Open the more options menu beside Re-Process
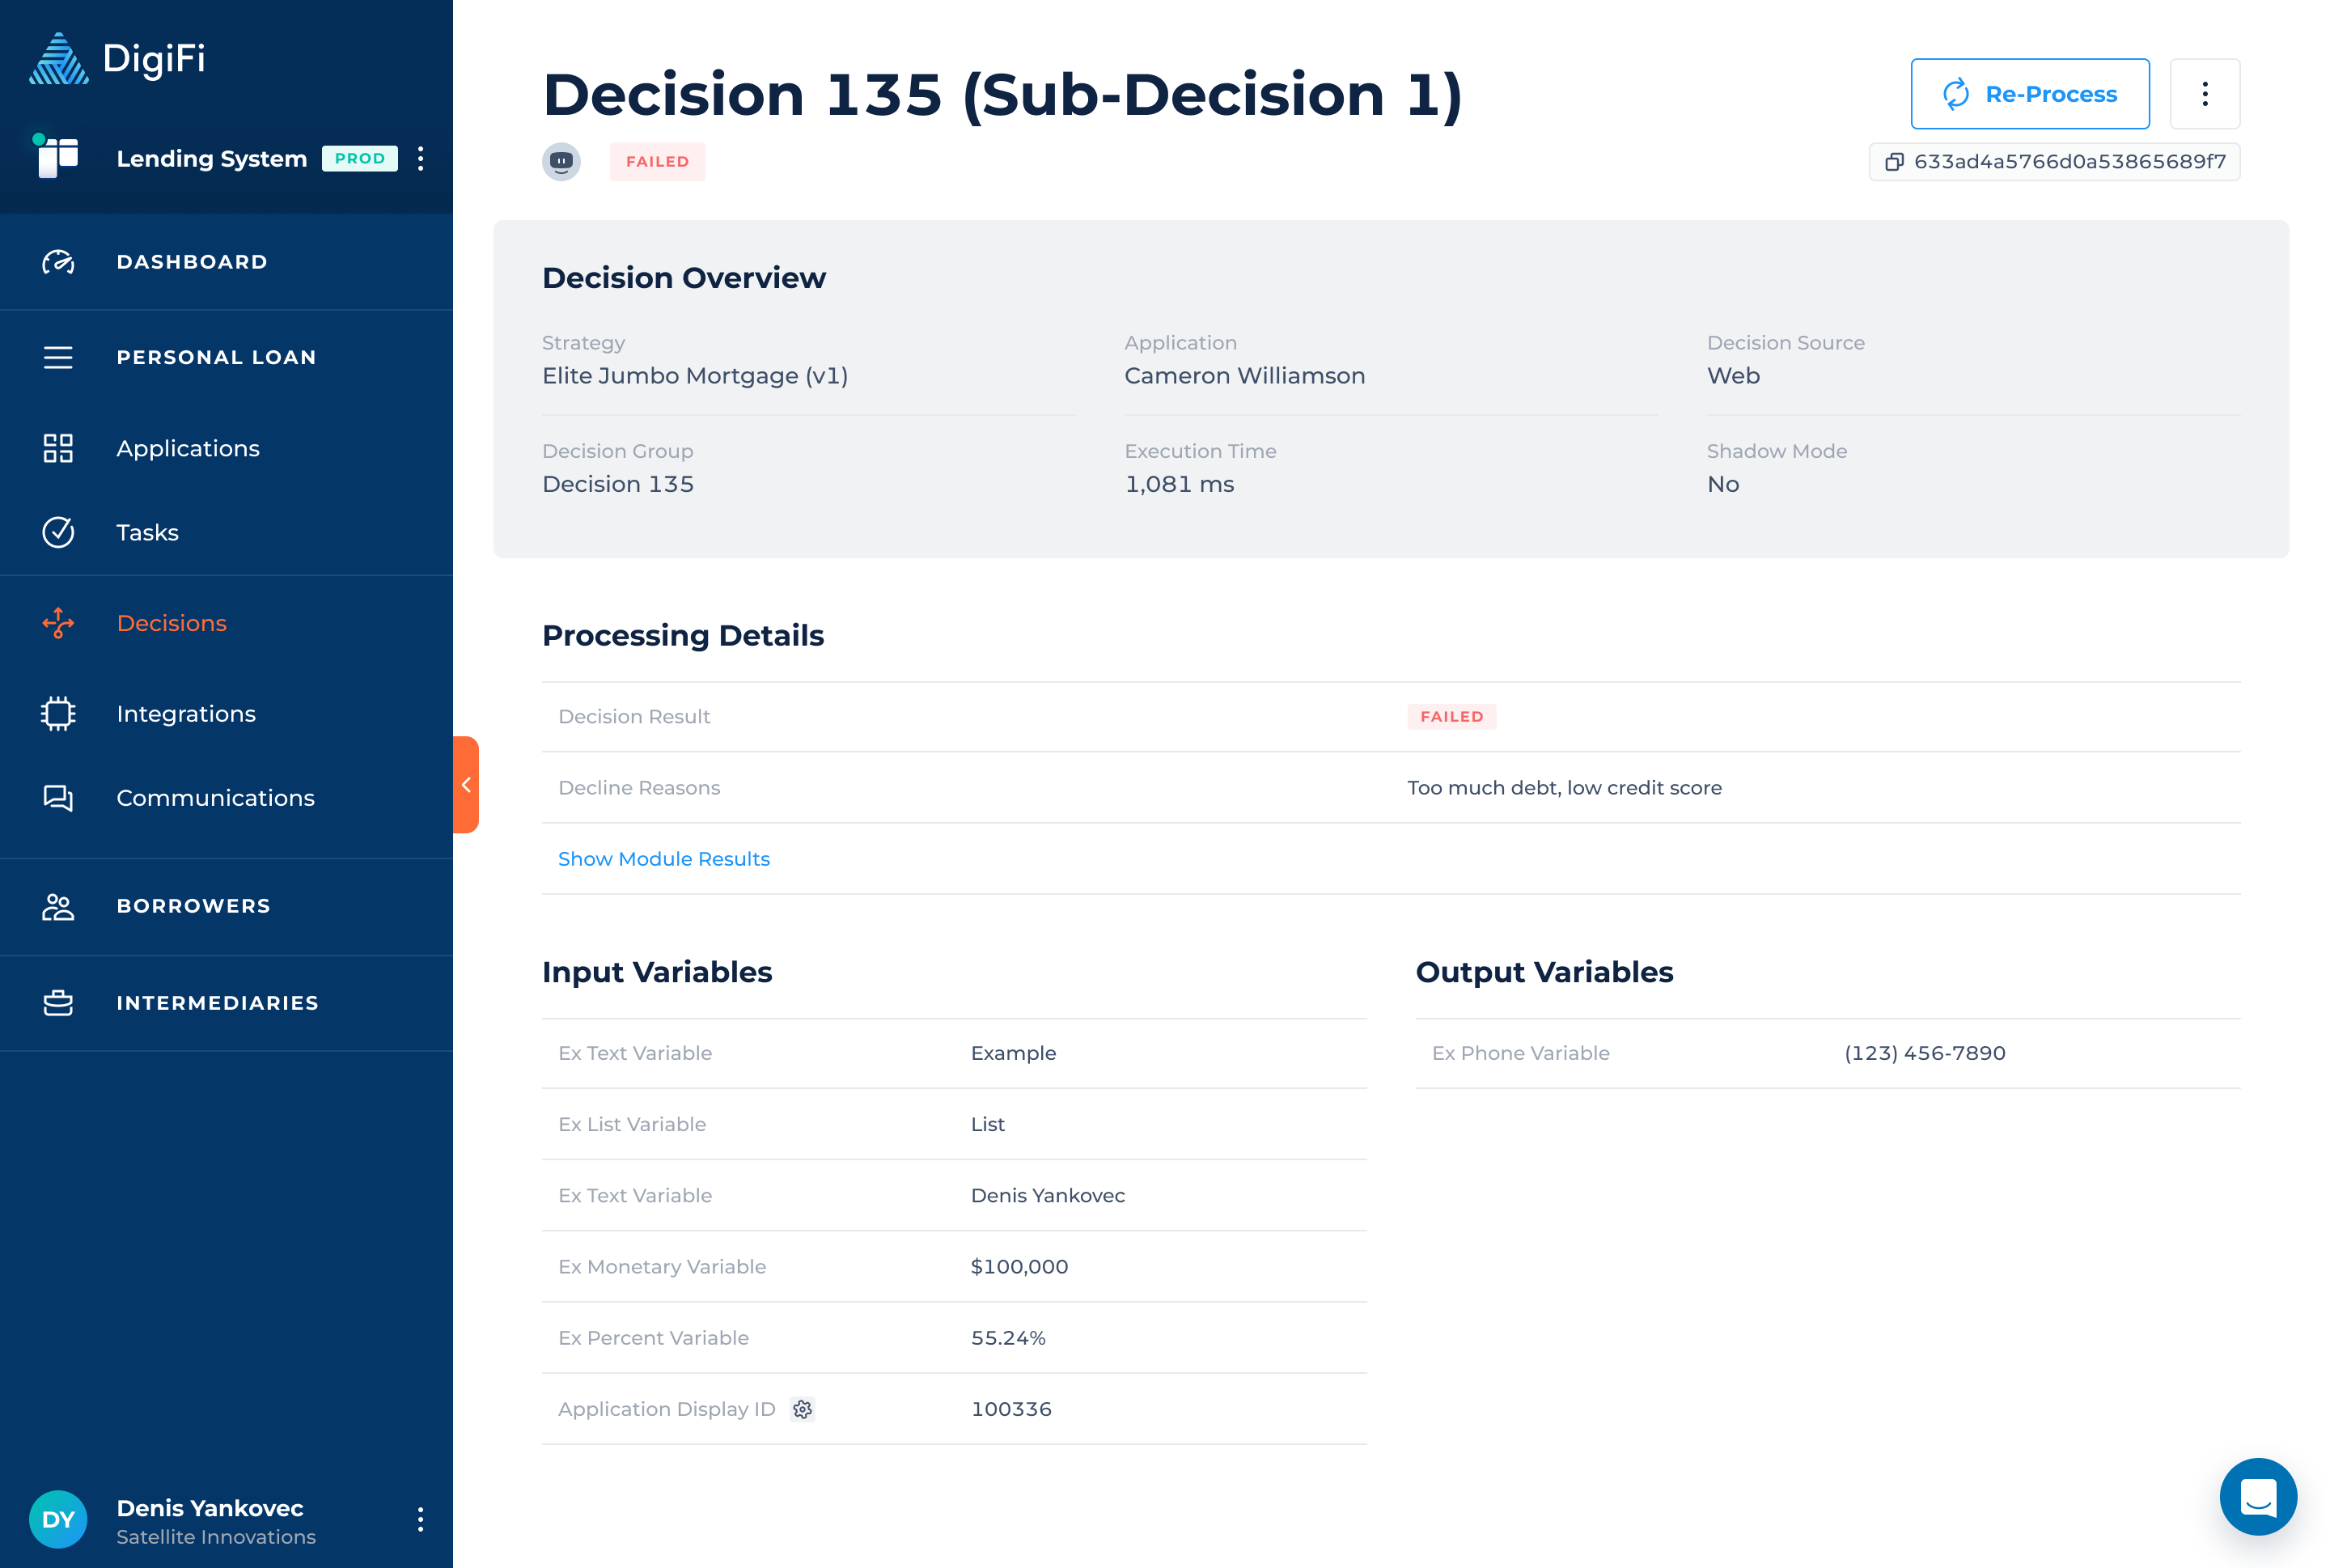The width and height of the screenshot is (2330, 1568). point(2204,94)
